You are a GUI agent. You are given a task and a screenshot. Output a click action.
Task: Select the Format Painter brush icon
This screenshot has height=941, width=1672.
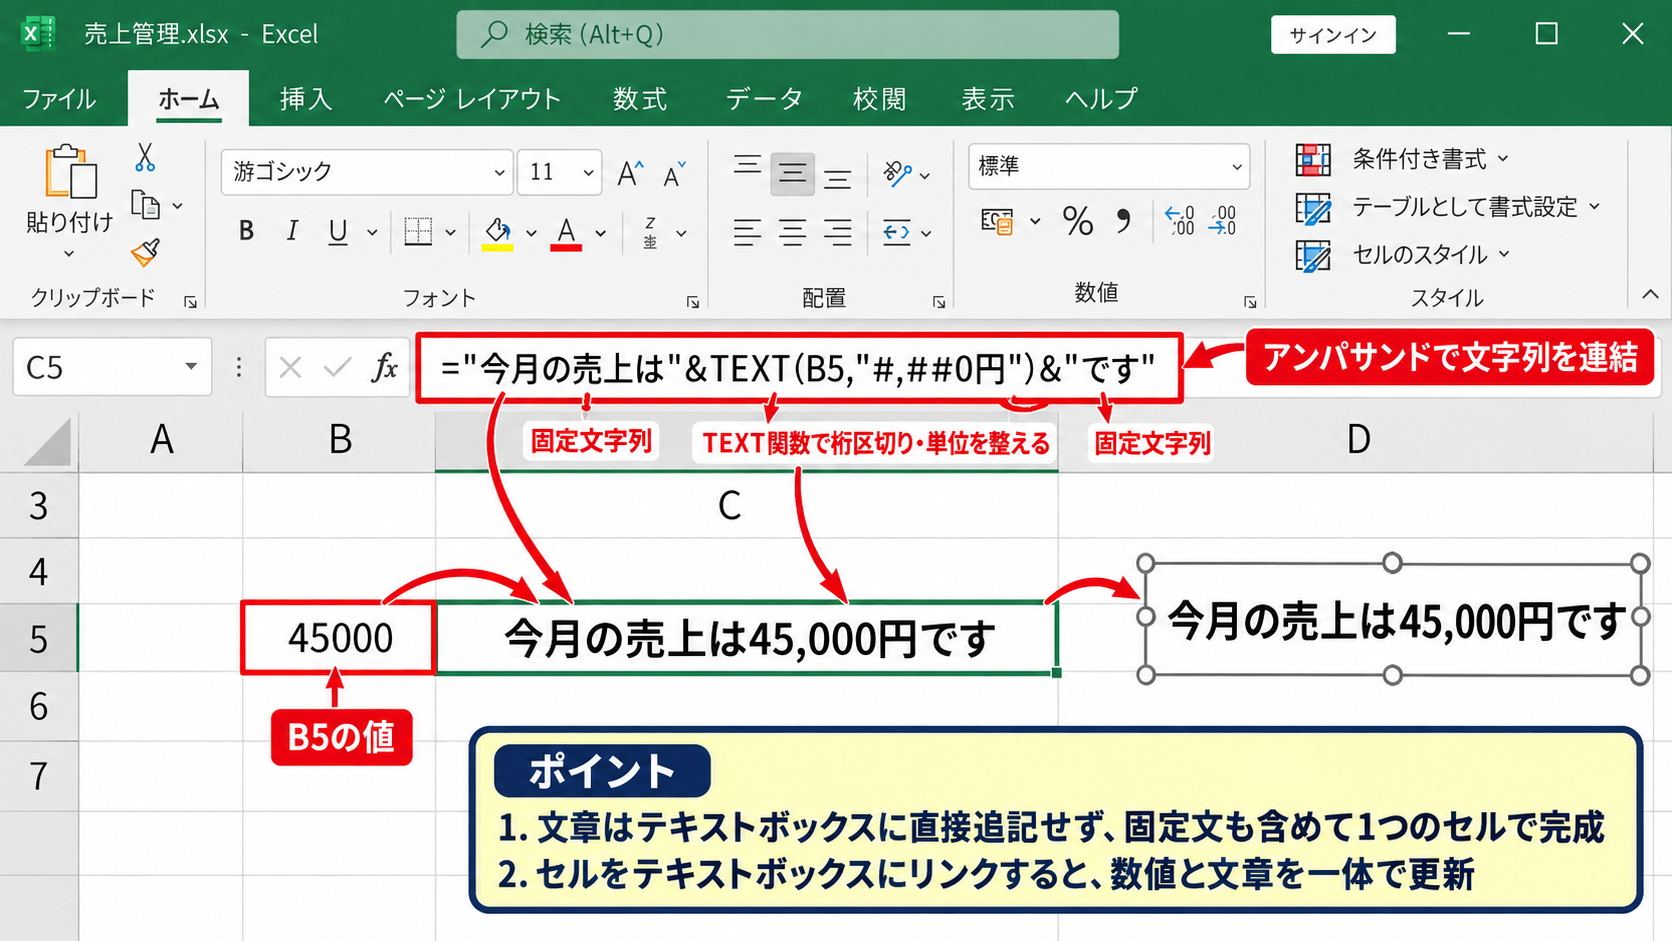pos(146,252)
